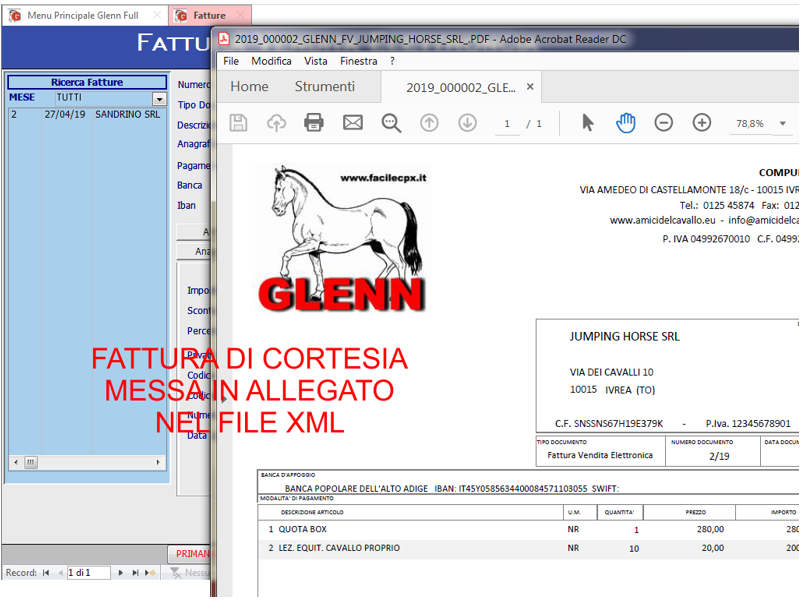Open the Finestra menu
The height and width of the screenshot is (600, 800).
pos(359,61)
